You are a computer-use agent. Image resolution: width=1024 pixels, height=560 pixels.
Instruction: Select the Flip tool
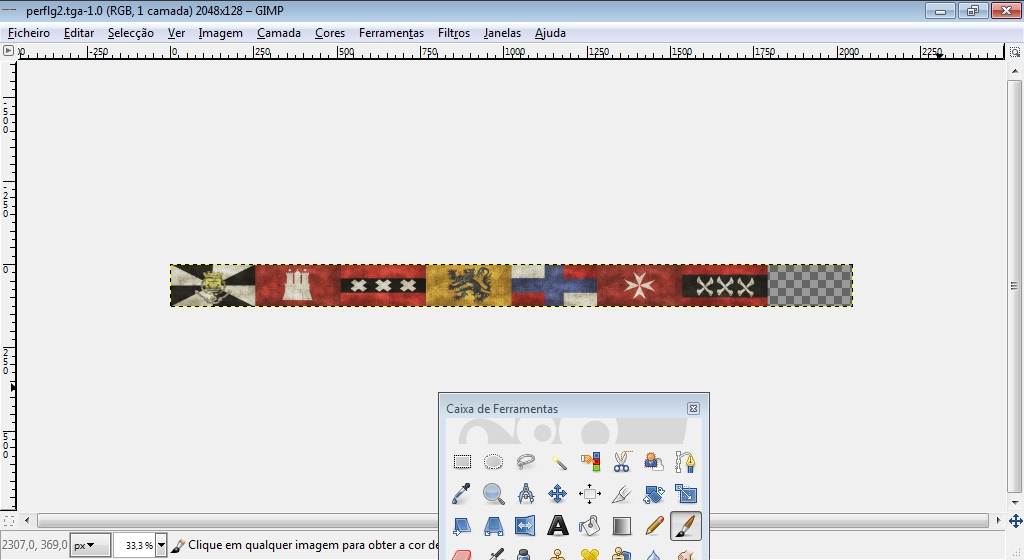(526, 526)
